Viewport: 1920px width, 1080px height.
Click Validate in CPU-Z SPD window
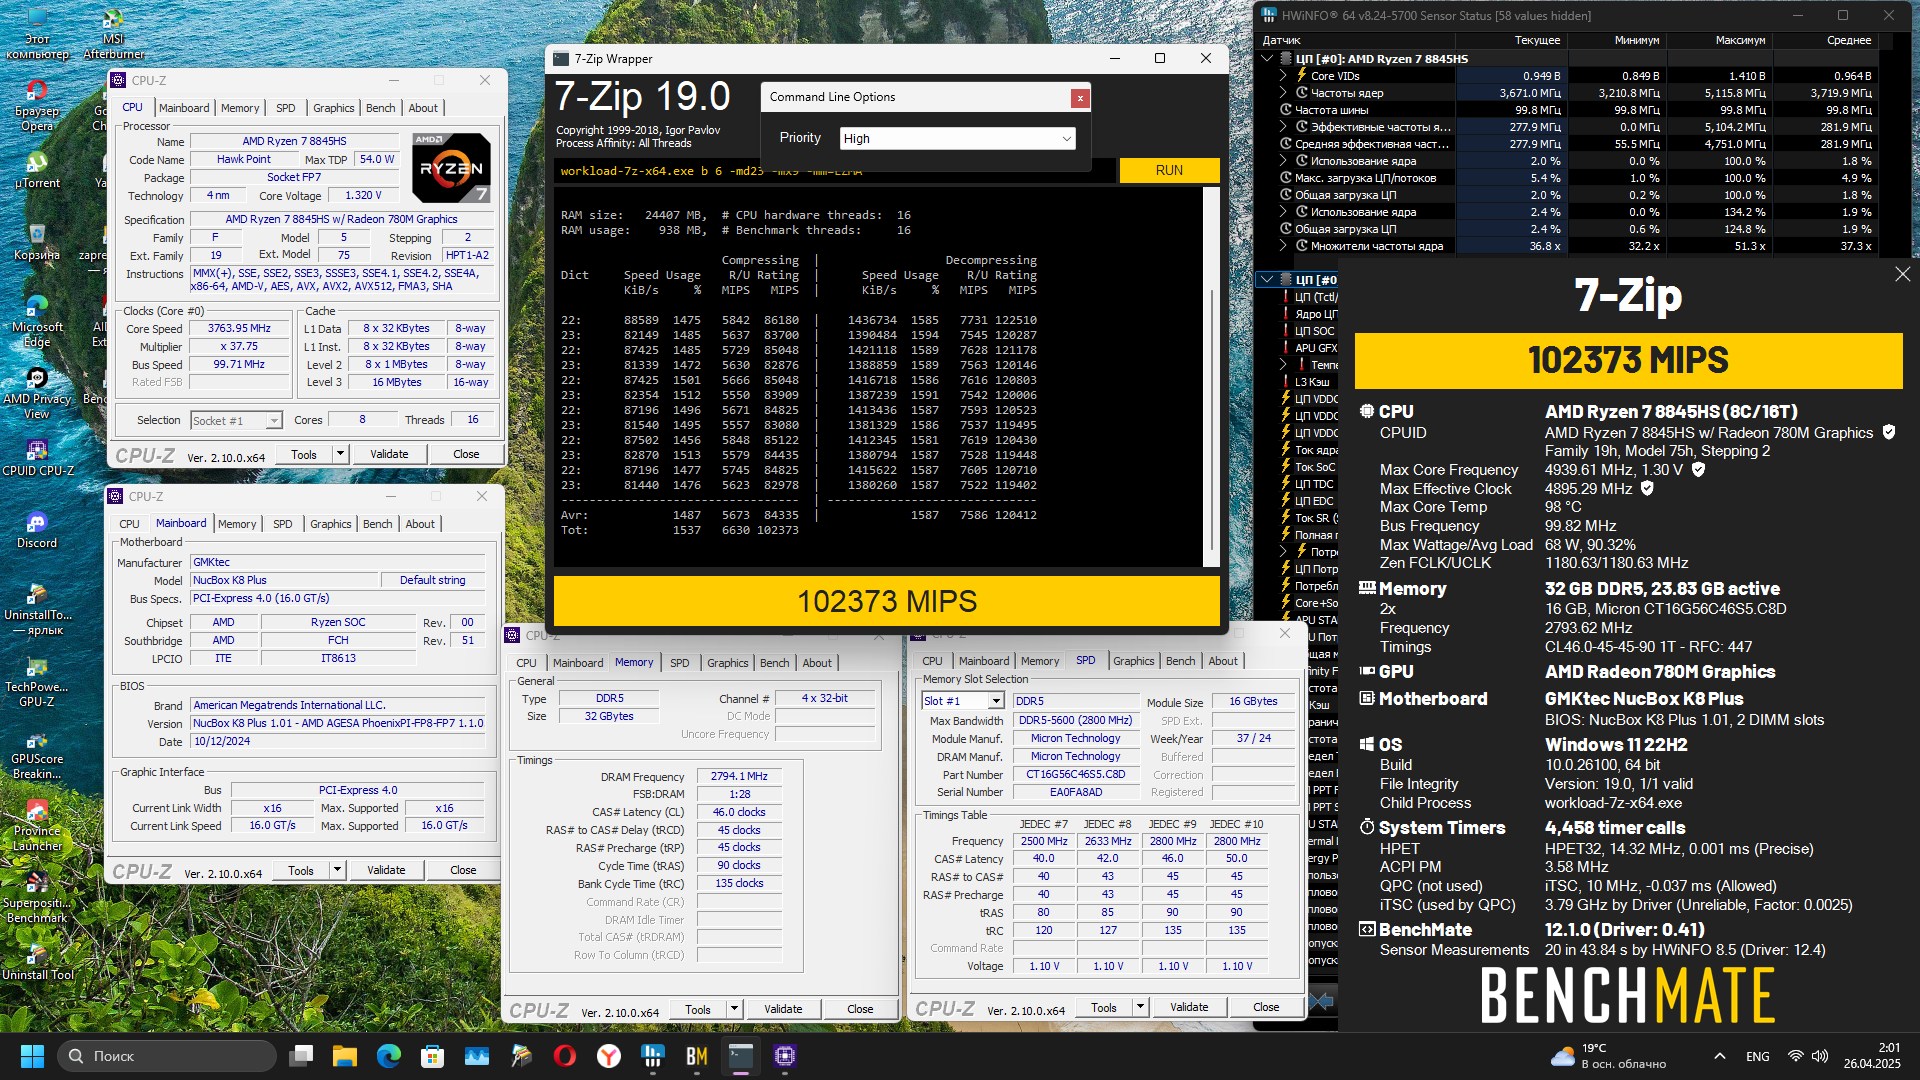(x=1189, y=1007)
